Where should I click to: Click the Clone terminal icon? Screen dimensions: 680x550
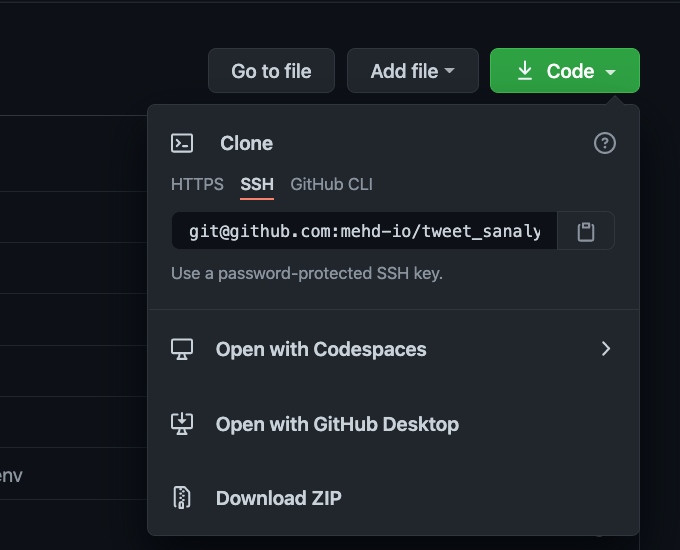click(x=182, y=143)
